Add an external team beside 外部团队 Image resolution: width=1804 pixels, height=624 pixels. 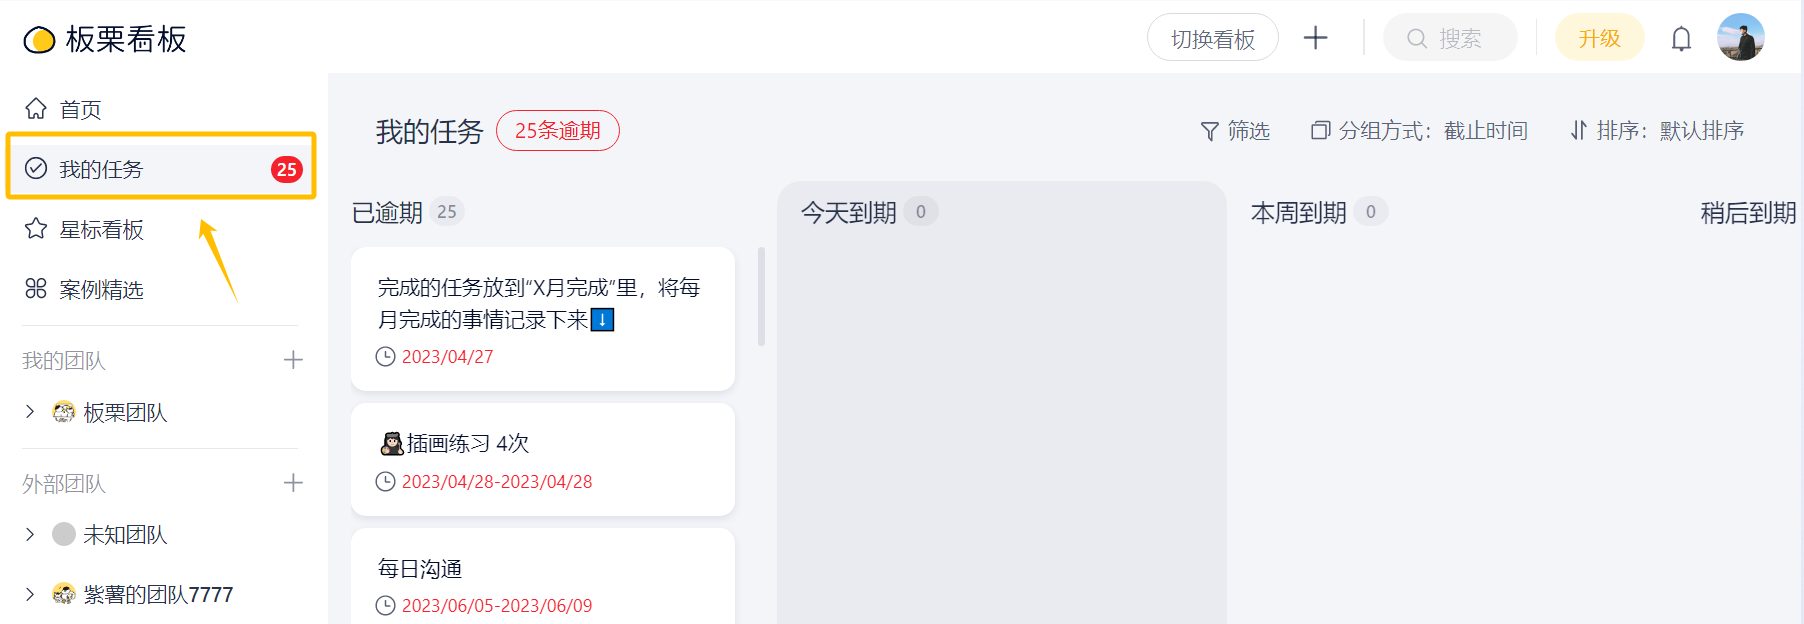coord(293,483)
